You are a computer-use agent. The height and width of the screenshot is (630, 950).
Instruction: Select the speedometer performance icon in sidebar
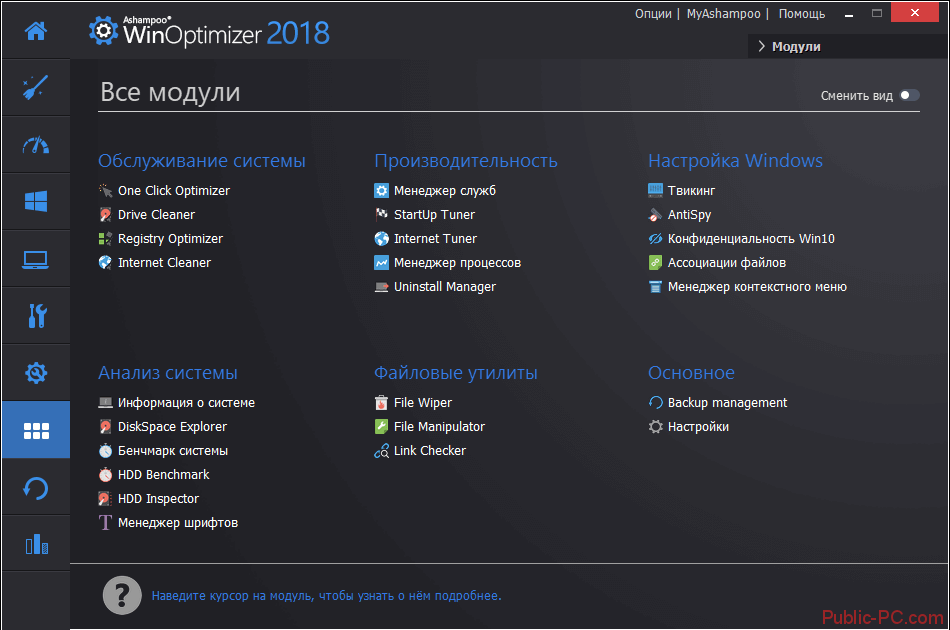pyautogui.click(x=36, y=145)
